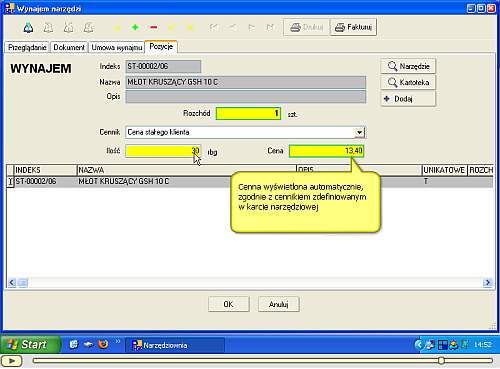
Task: Go to the last record arrow
Action: [x=270, y=27]
